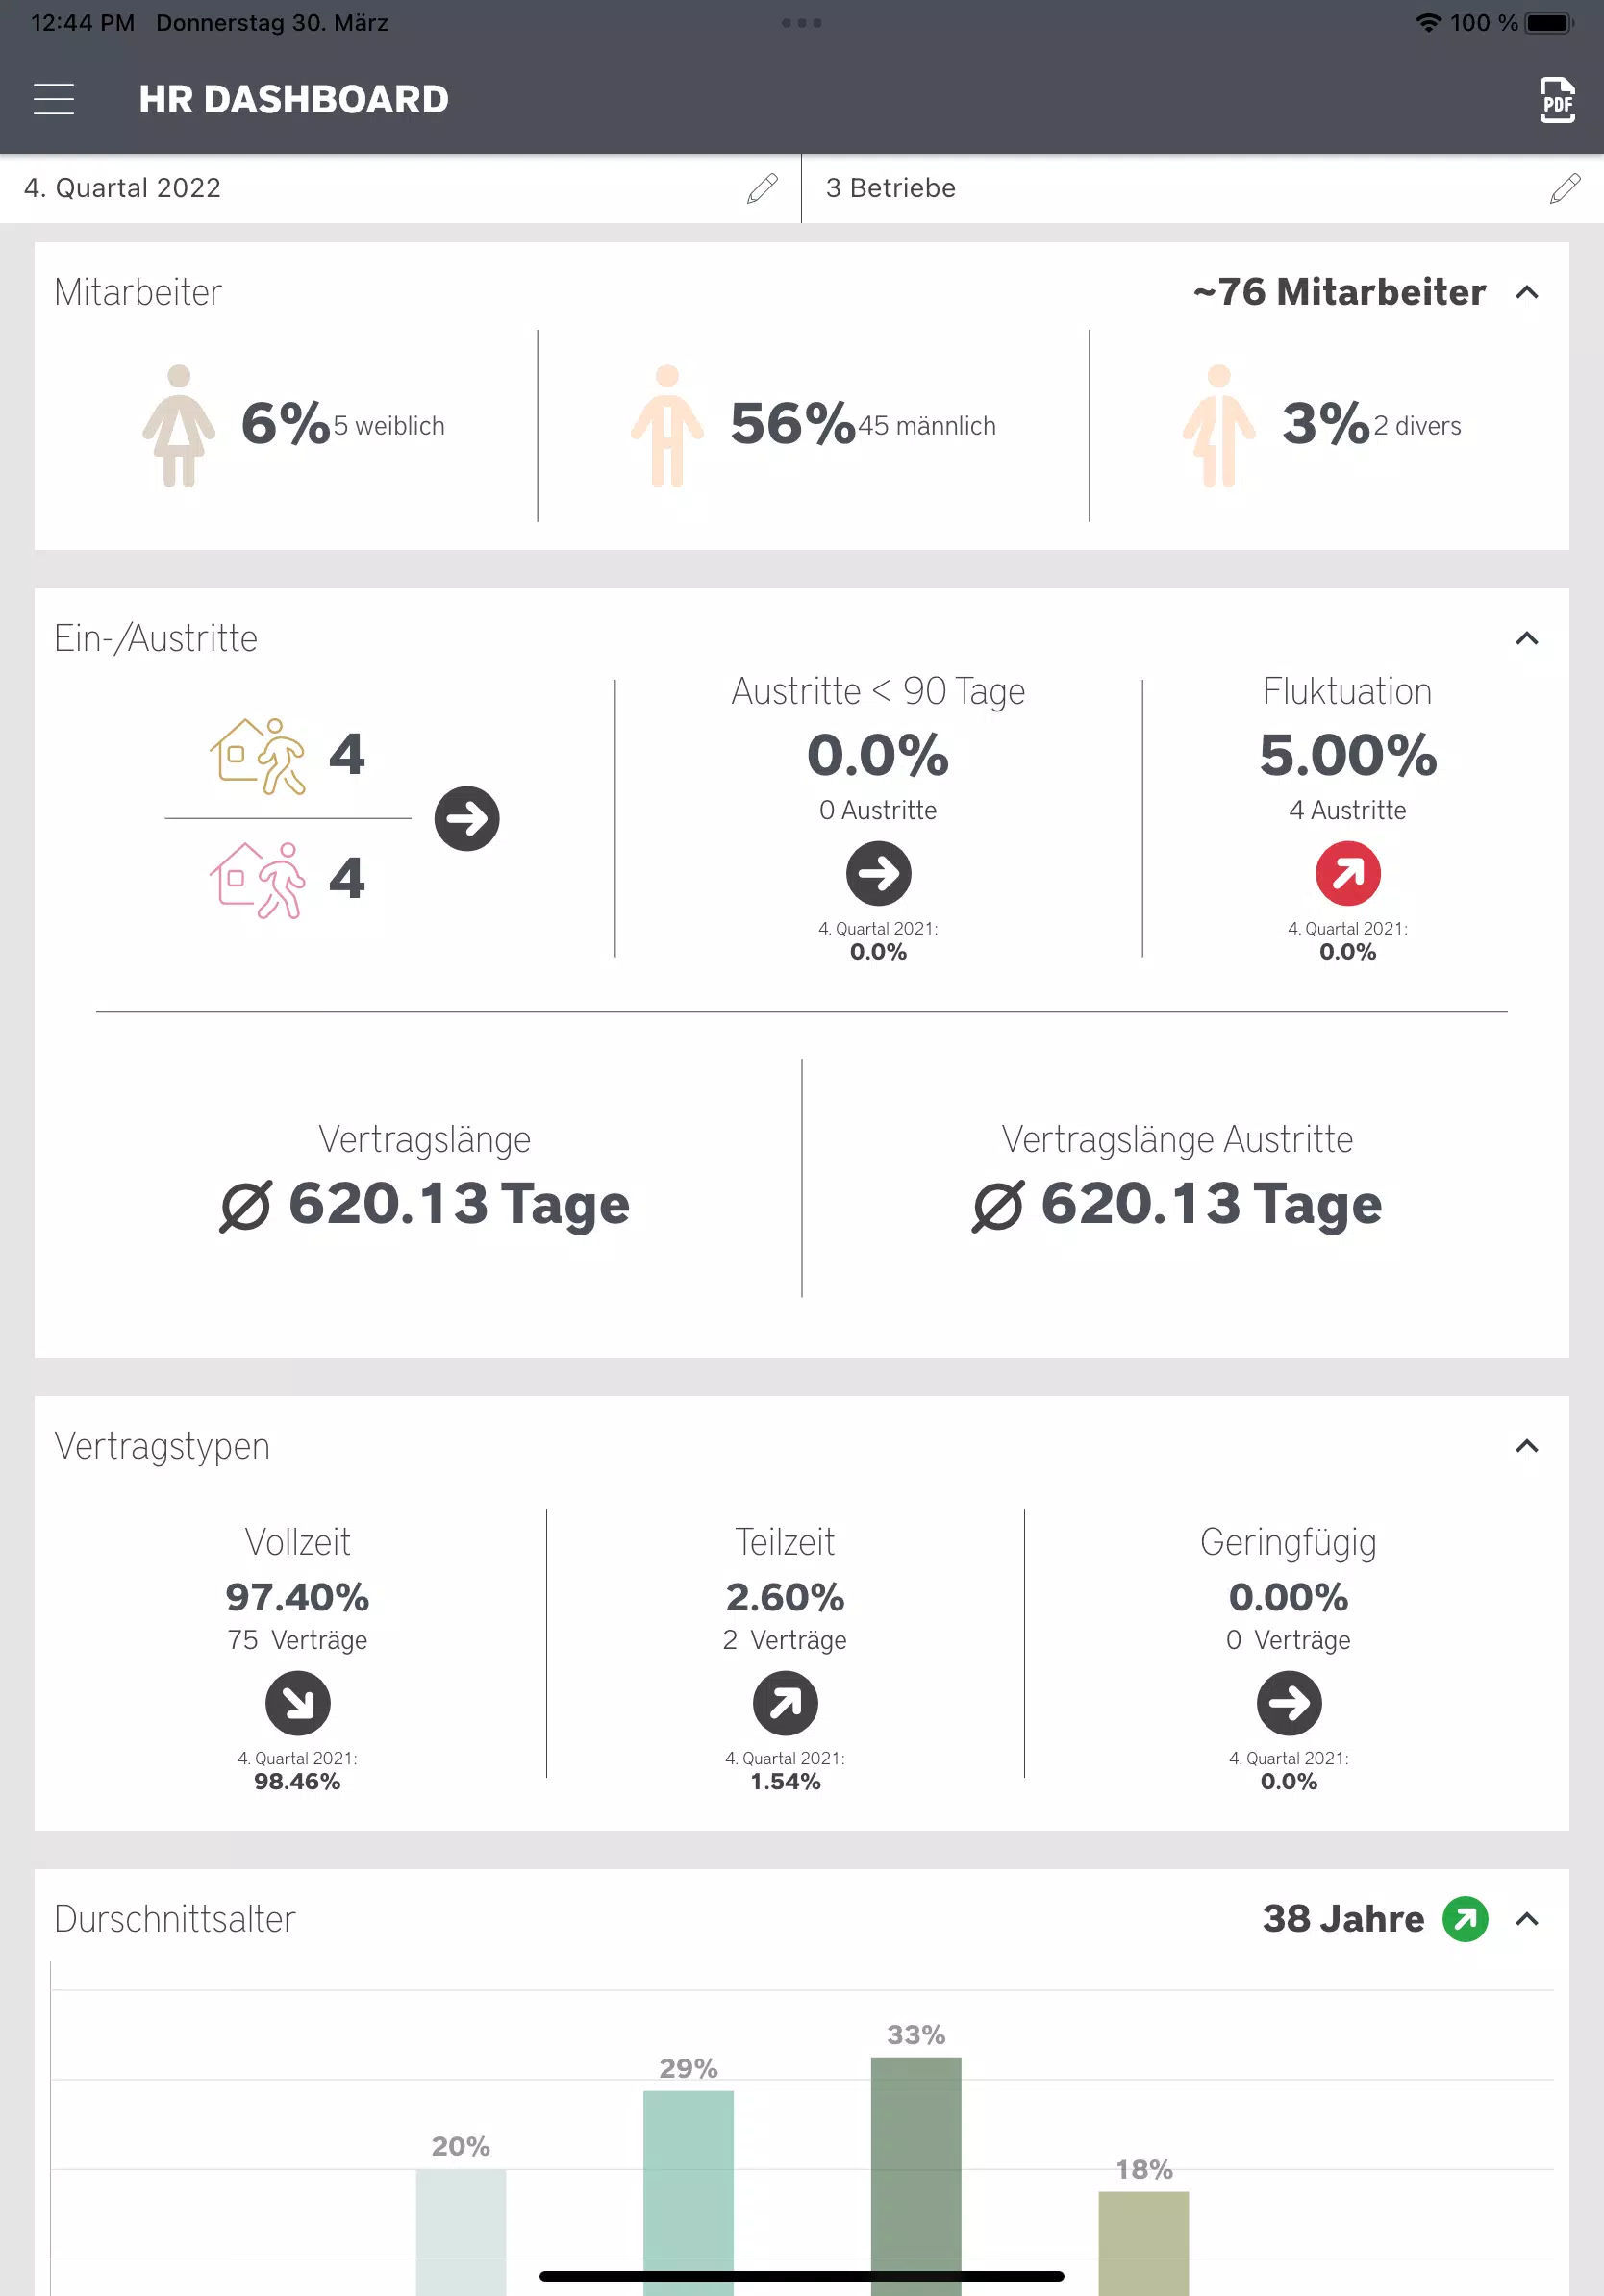Click the arrow beside entries and exits count
This screenshot has width=1604, height=2296.
[467, 819]
